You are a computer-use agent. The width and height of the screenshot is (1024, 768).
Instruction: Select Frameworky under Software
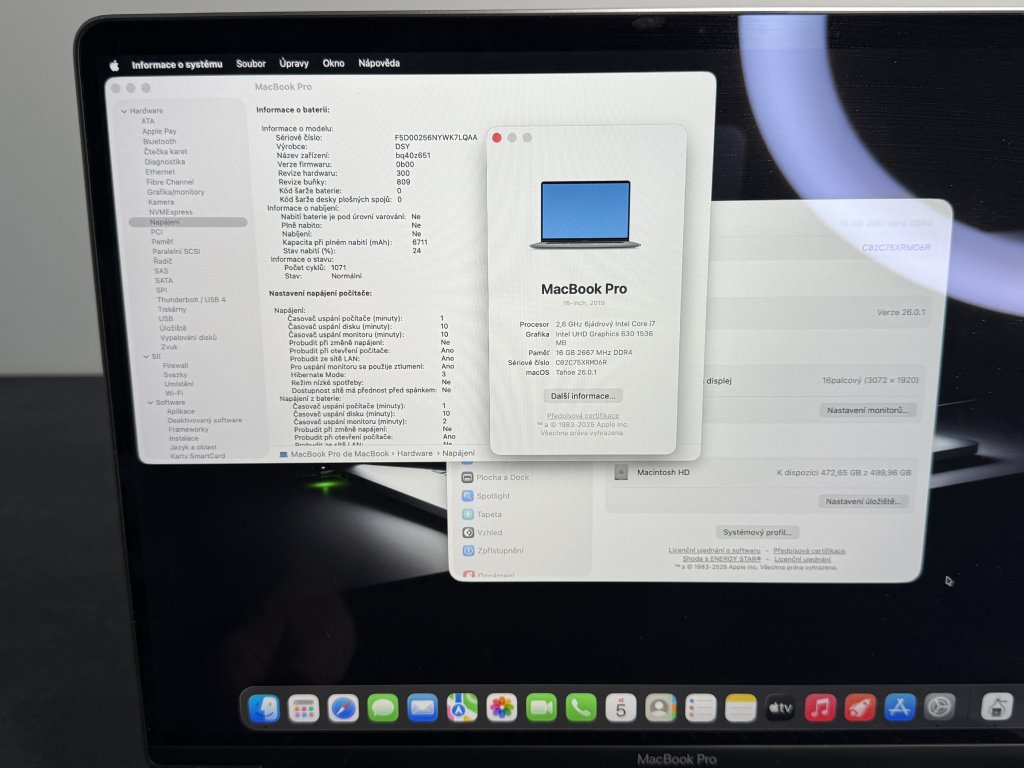tap(188, 430)
